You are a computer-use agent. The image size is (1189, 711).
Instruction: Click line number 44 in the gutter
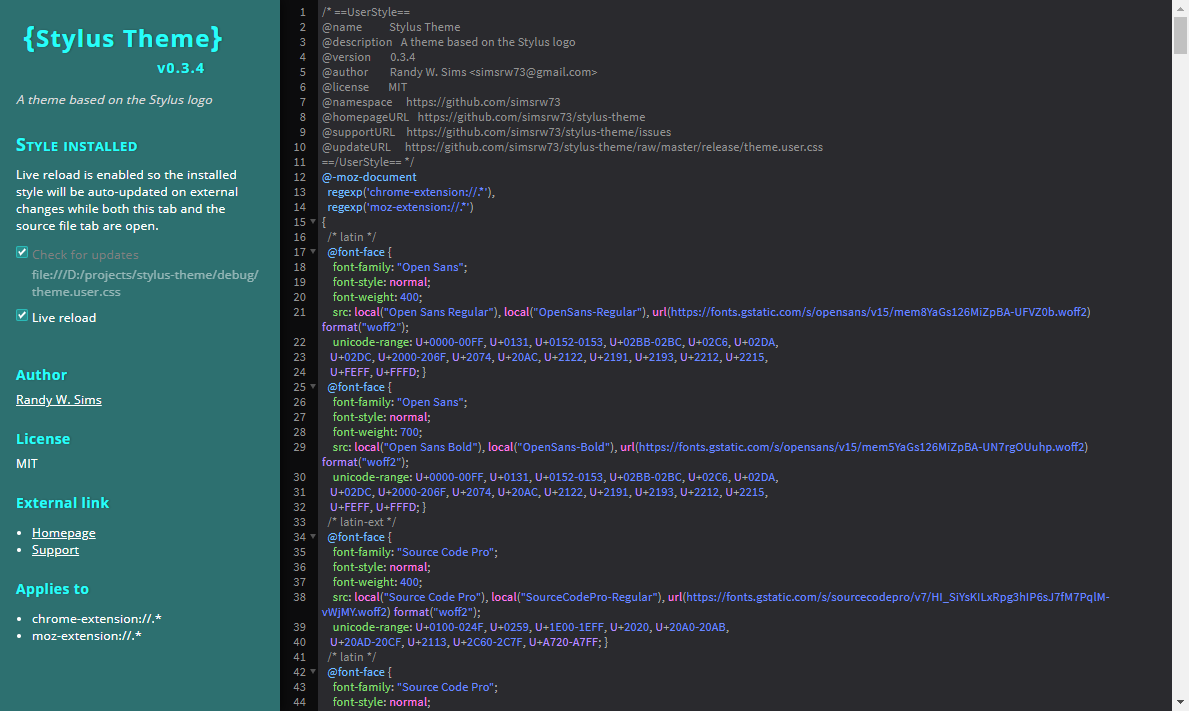[x=300, y=702]
